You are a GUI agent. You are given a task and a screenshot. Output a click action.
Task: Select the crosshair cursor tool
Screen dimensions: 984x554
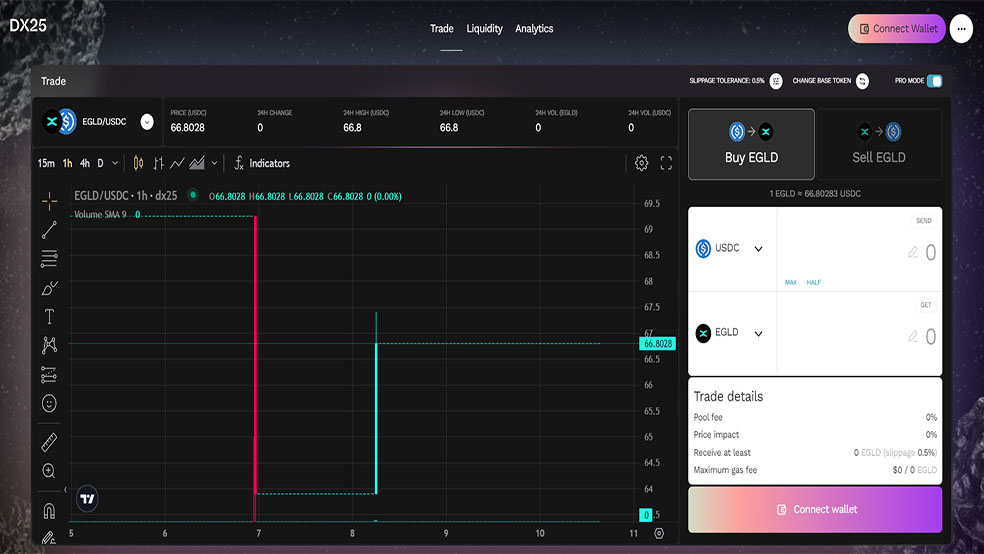click(x=50, y=201)
